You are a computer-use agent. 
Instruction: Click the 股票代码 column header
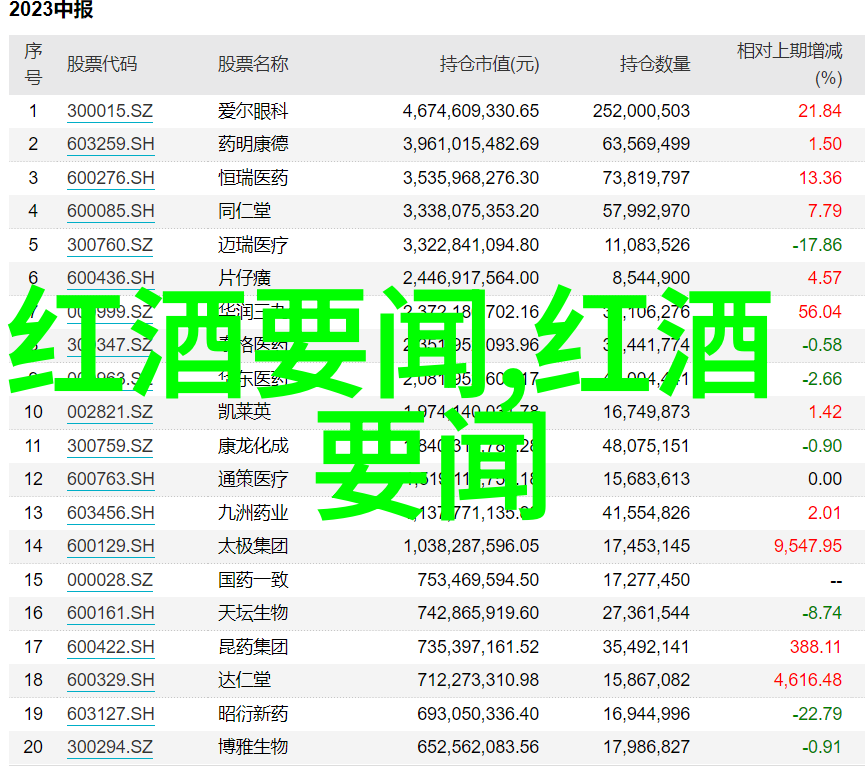pyautogui.click(x=102, y=65)
